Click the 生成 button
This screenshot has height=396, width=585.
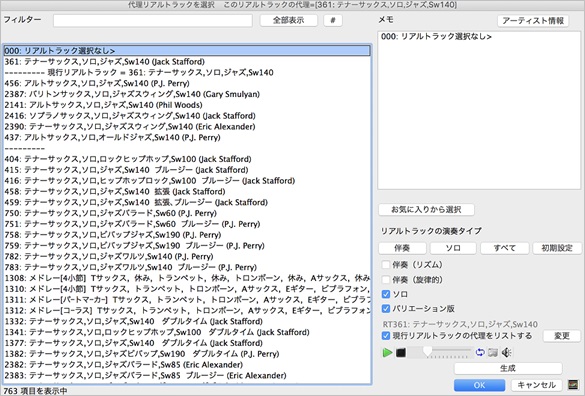tap(508, 368)
